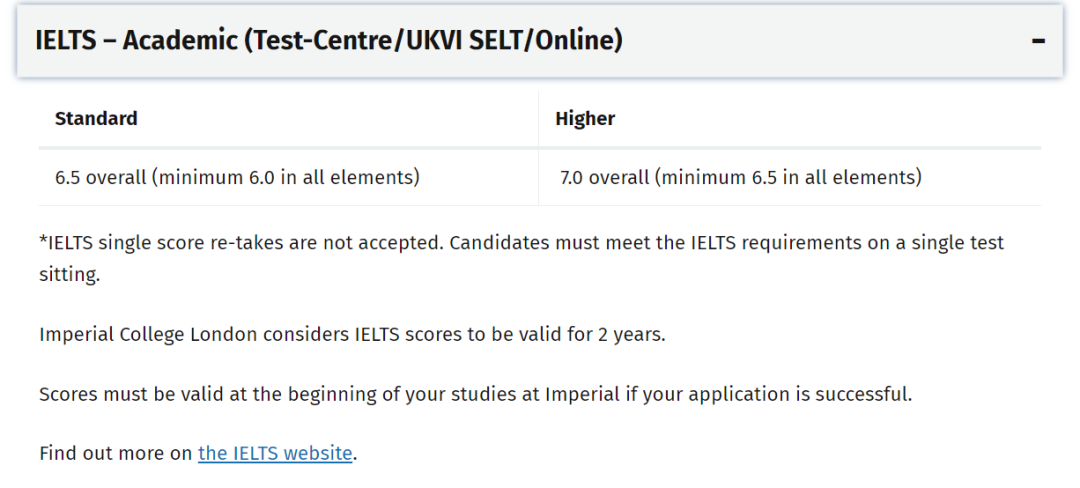The image size is (1080, 488).
Task: Click the 6.5 overall requirement cell
Action: pyautogui.click(x=237, y=178)
